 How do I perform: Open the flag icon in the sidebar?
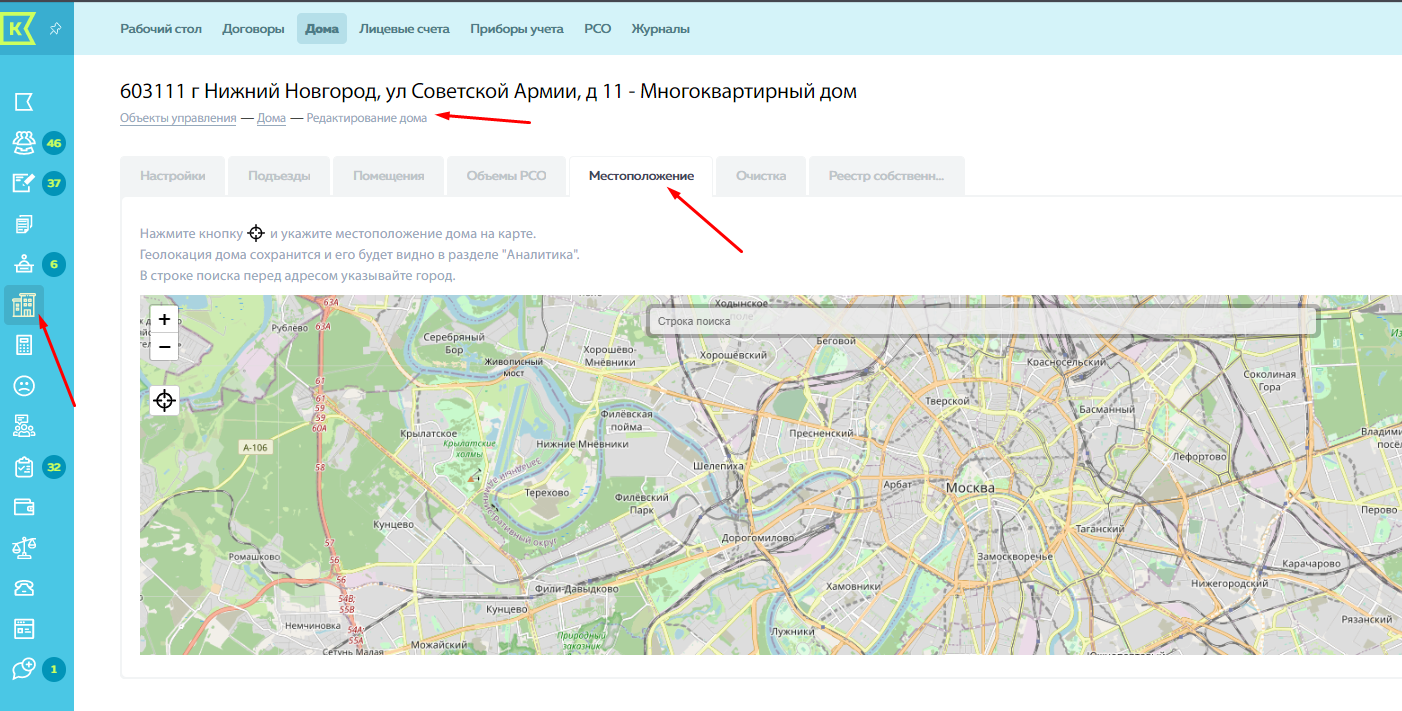tap(24, 101)
